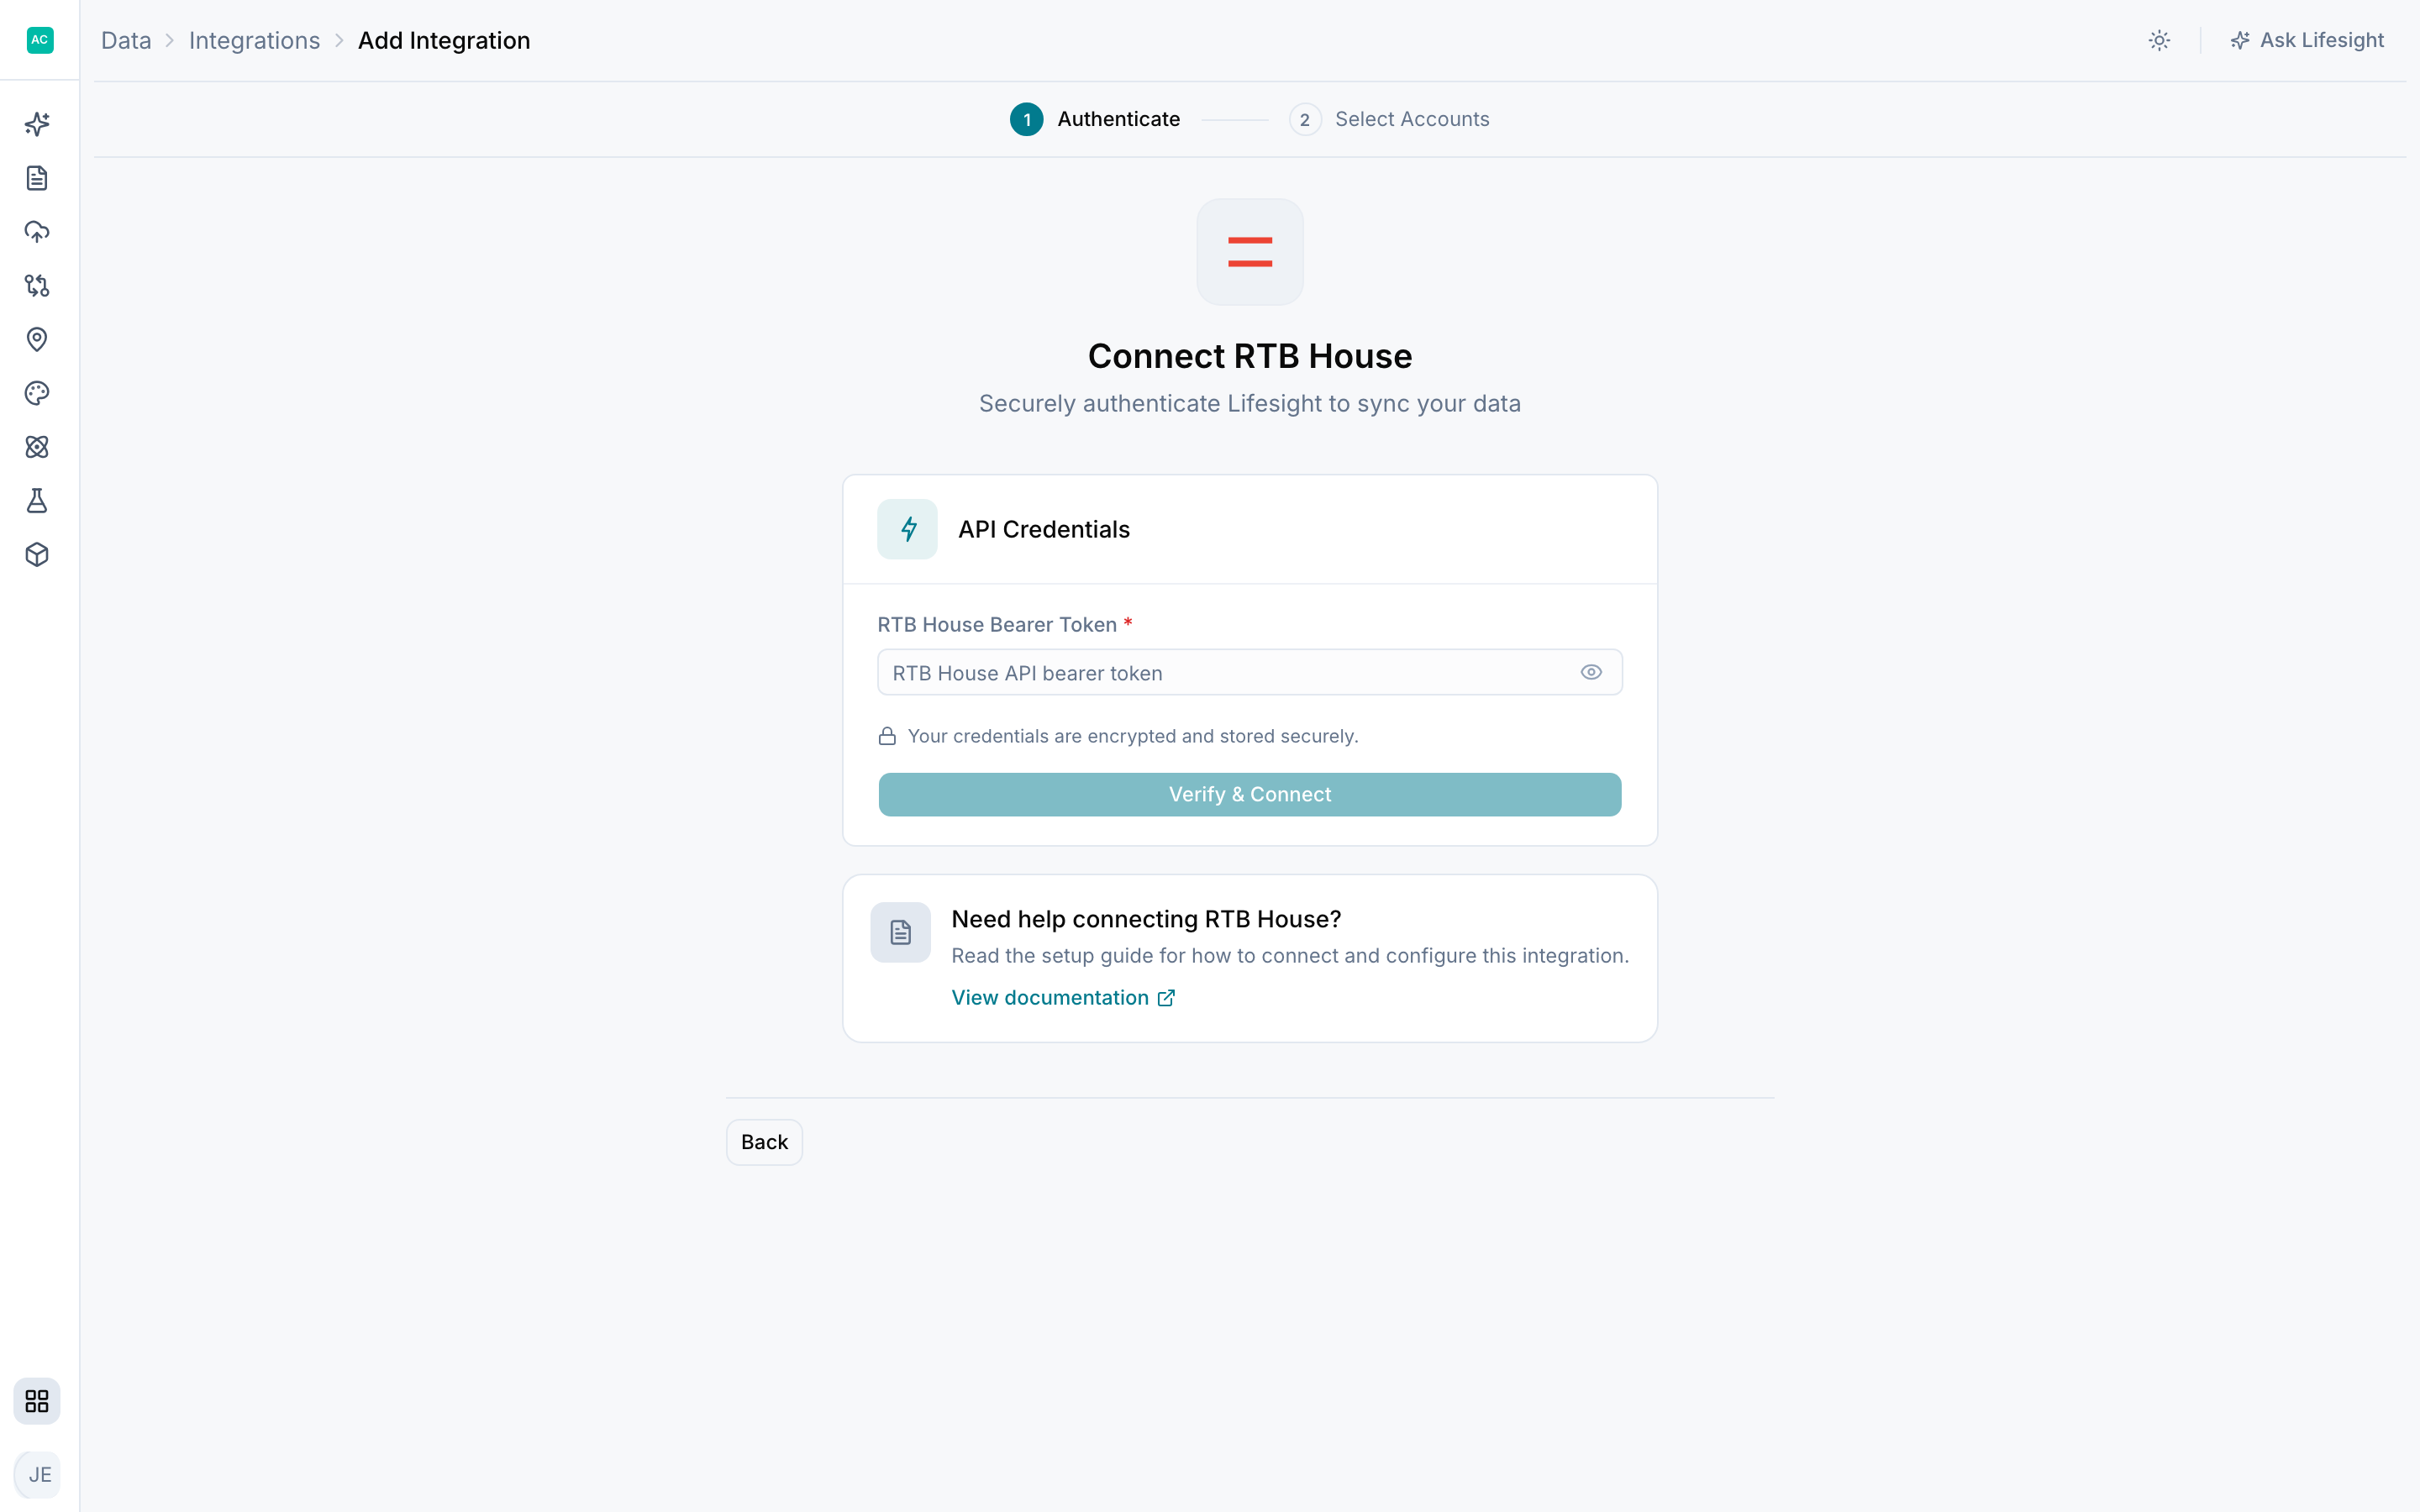Click the 'Connect RTB House' heading
Image resolution: width=2420 pixels, height=1512 pixels.
tap(1250, 356)
